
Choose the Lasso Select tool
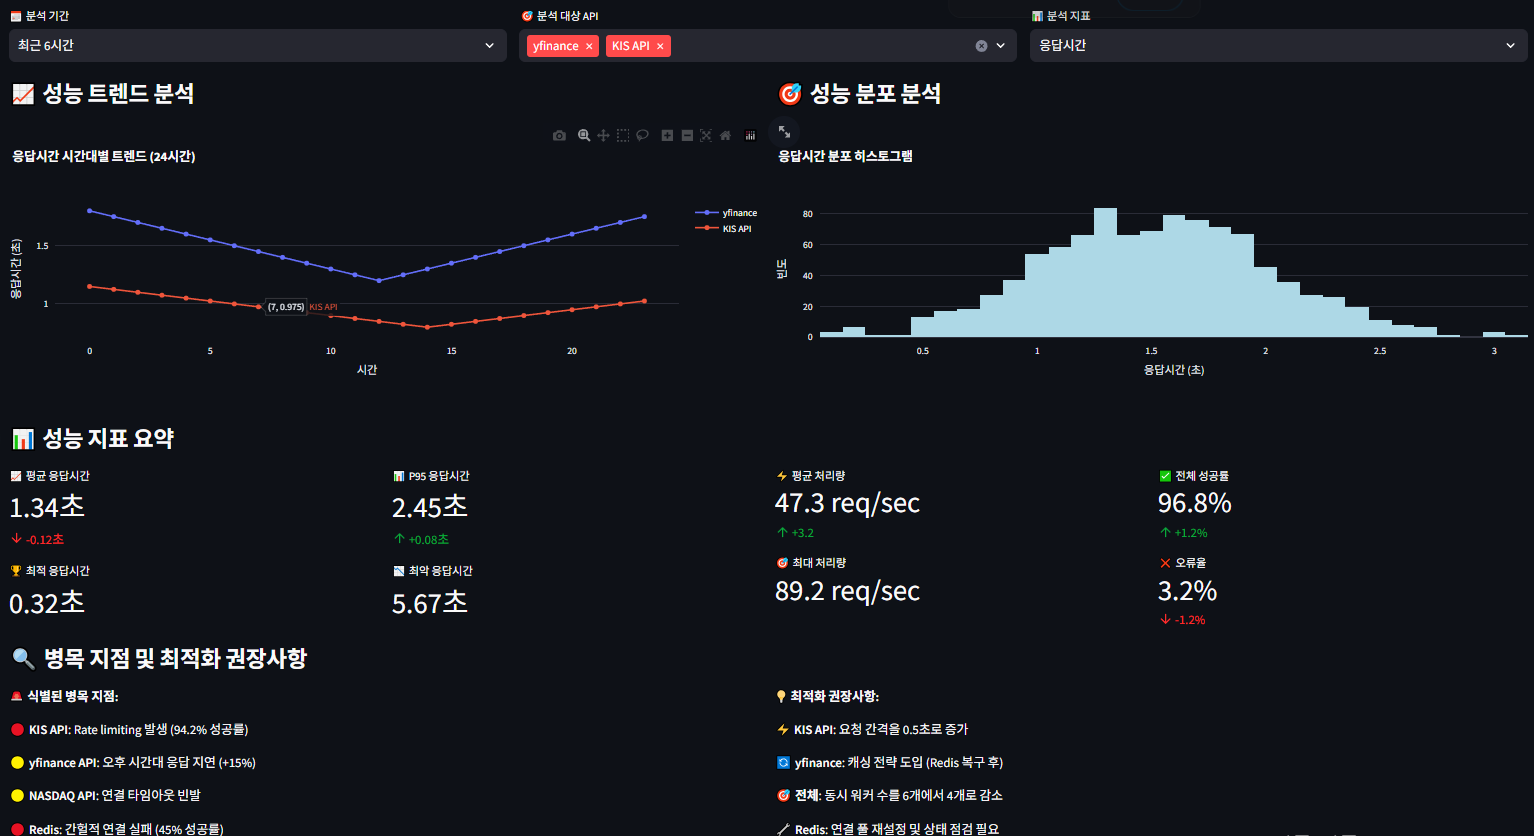click(x=643, y=136)
